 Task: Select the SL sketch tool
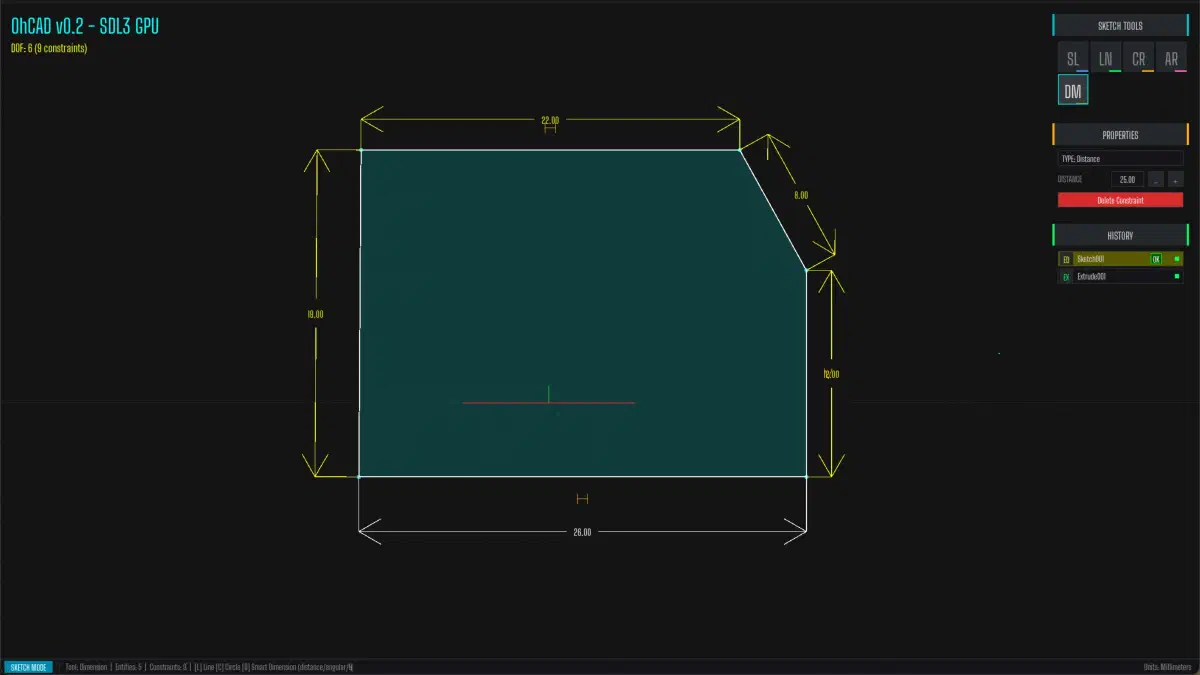click(x=1073, y=58)
